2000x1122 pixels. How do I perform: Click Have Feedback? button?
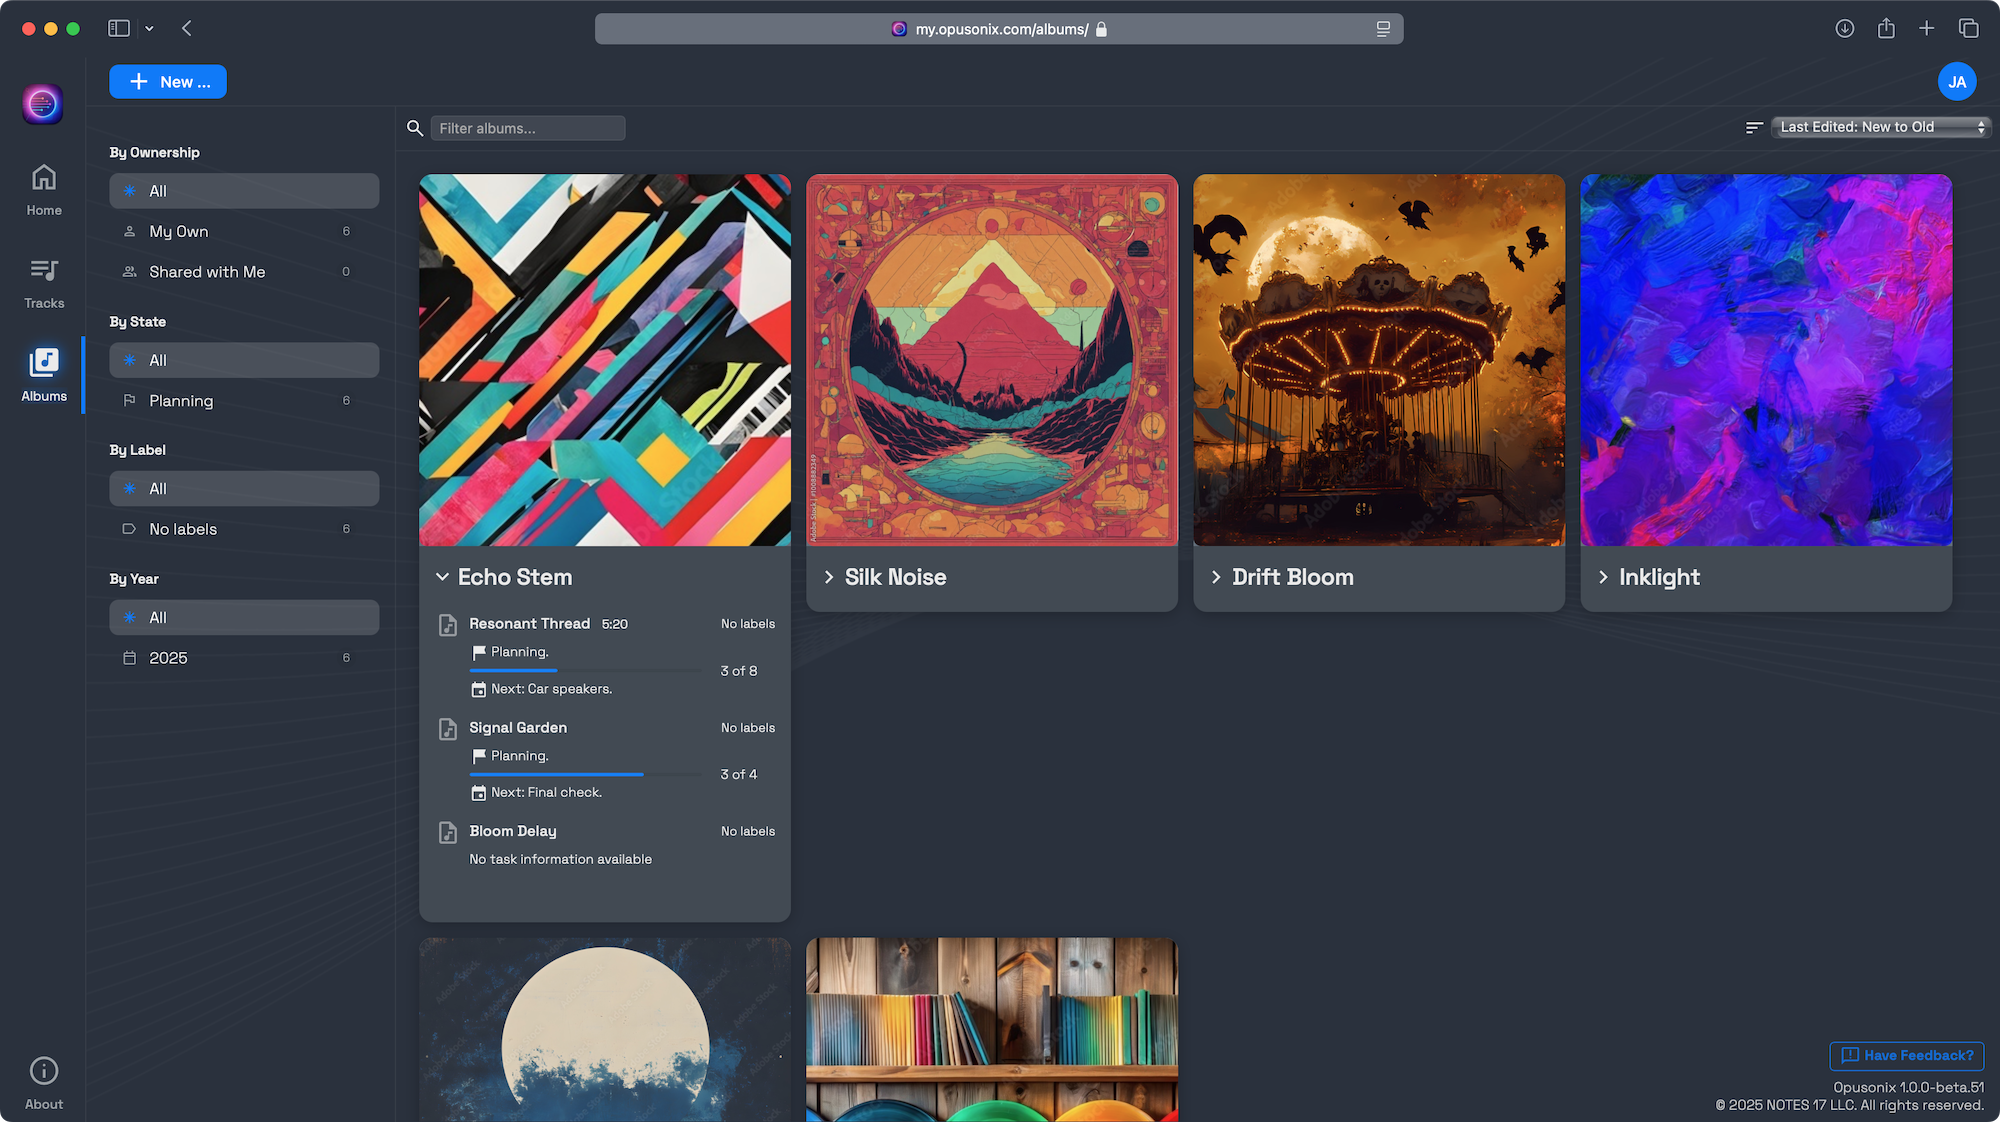(x=1907, y=1055)
